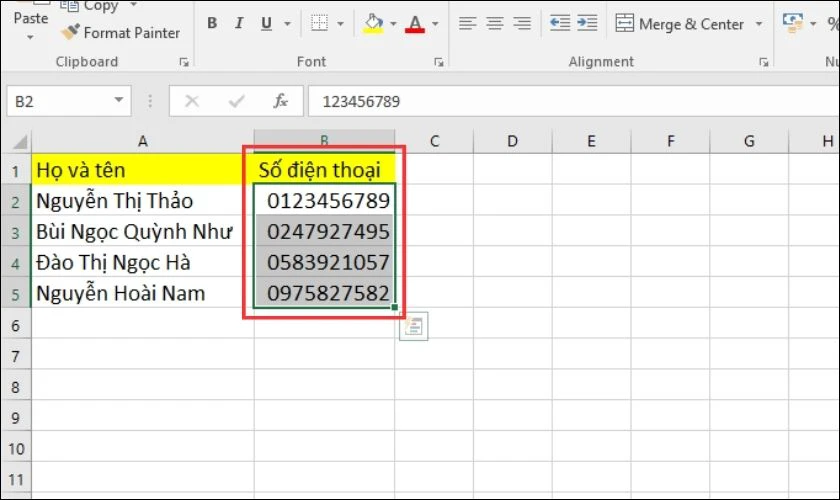
Task: Click the Select All corner triangle
Action: 20,142
